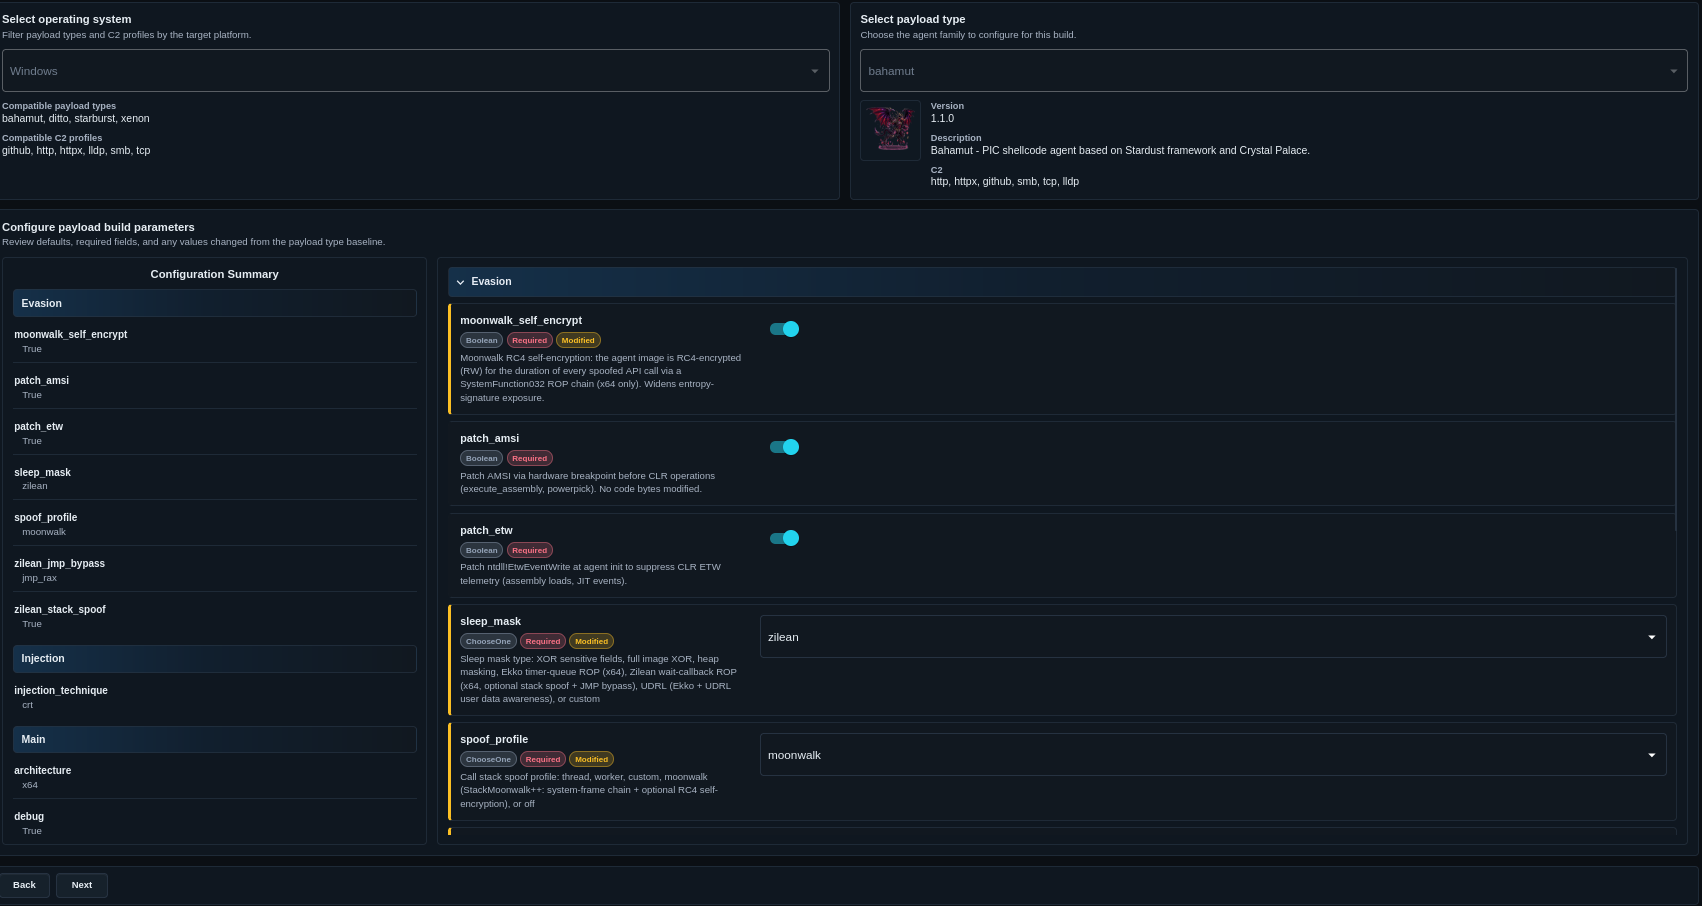Click the ChooseOne badge under sleep_mask parameter
The width and height of the screenshot is (1702, 906).
(488, 641)
